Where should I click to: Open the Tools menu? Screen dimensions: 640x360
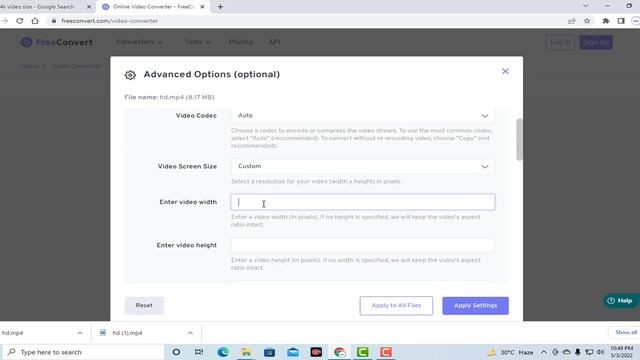click(x=198, y=42)
